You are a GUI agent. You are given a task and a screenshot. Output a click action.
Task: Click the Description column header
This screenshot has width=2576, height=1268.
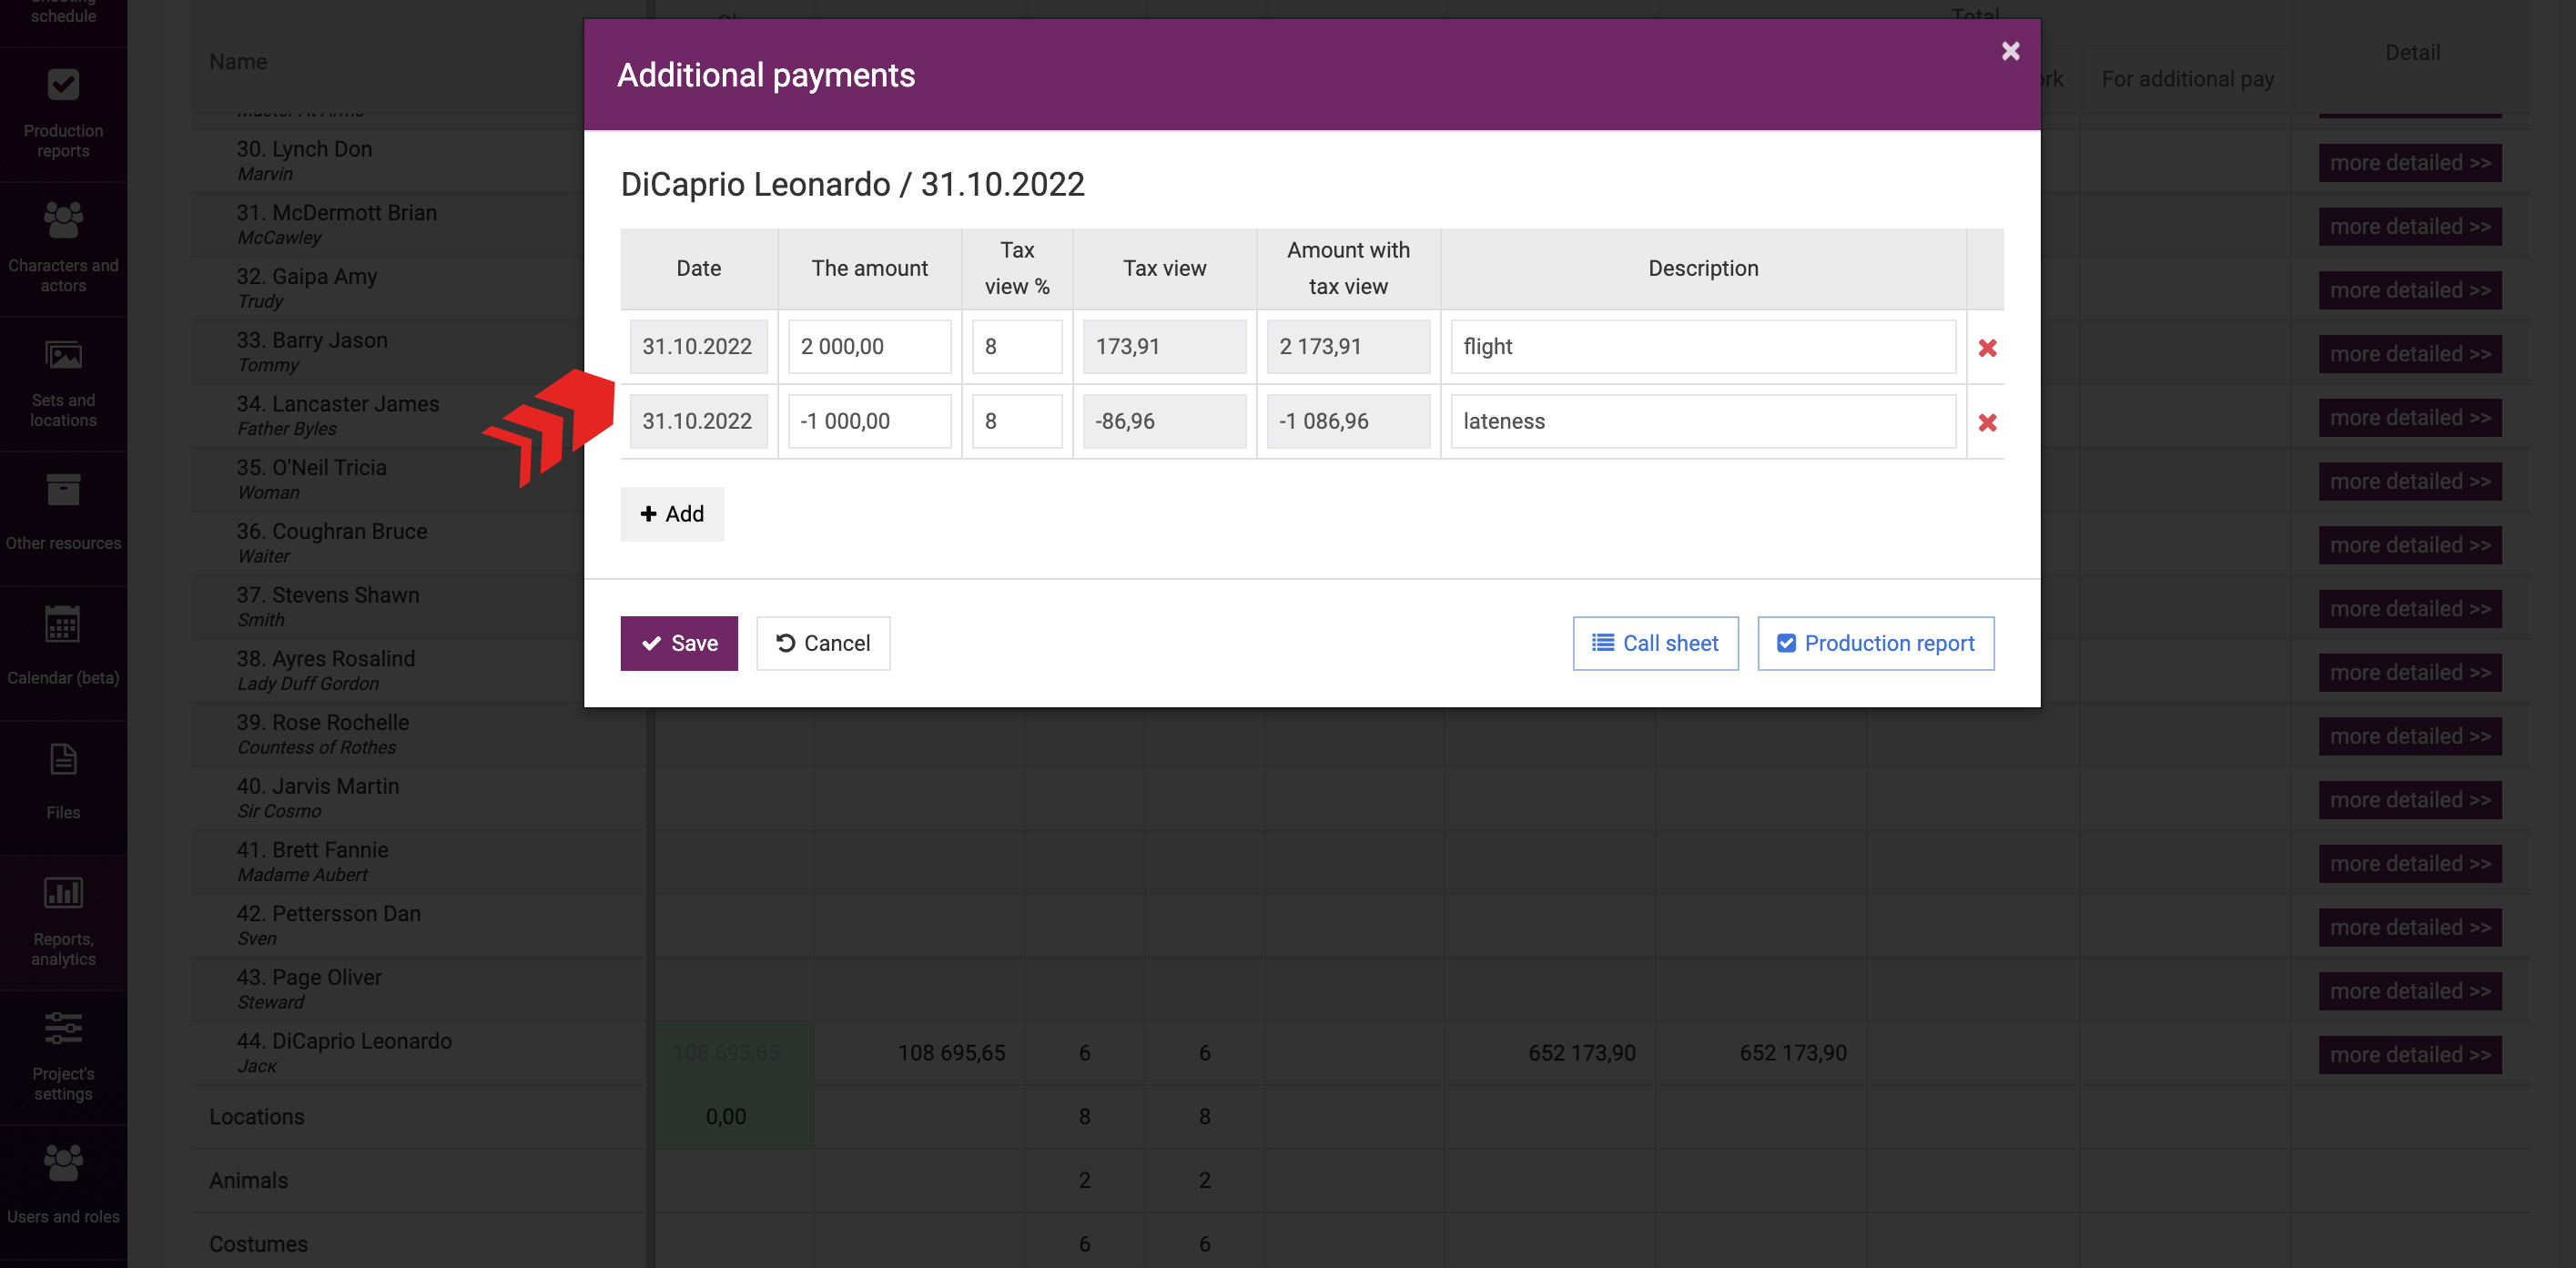(1703, 268)
